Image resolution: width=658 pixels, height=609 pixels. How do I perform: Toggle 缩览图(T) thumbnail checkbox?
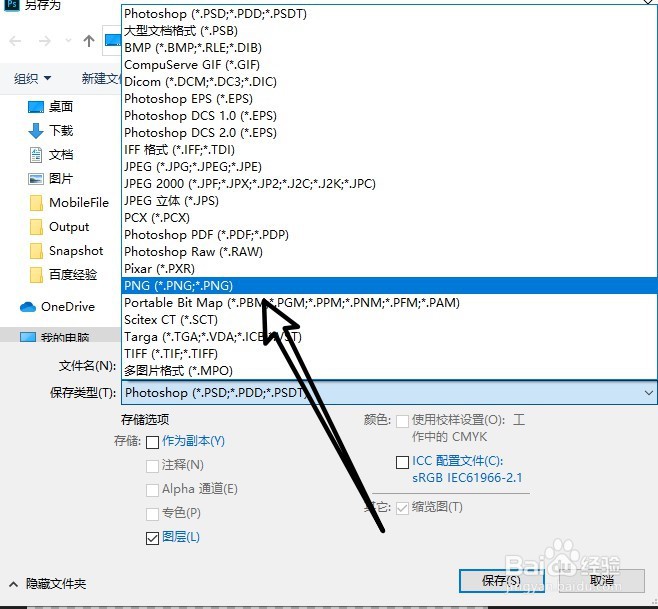coord(402,508)
